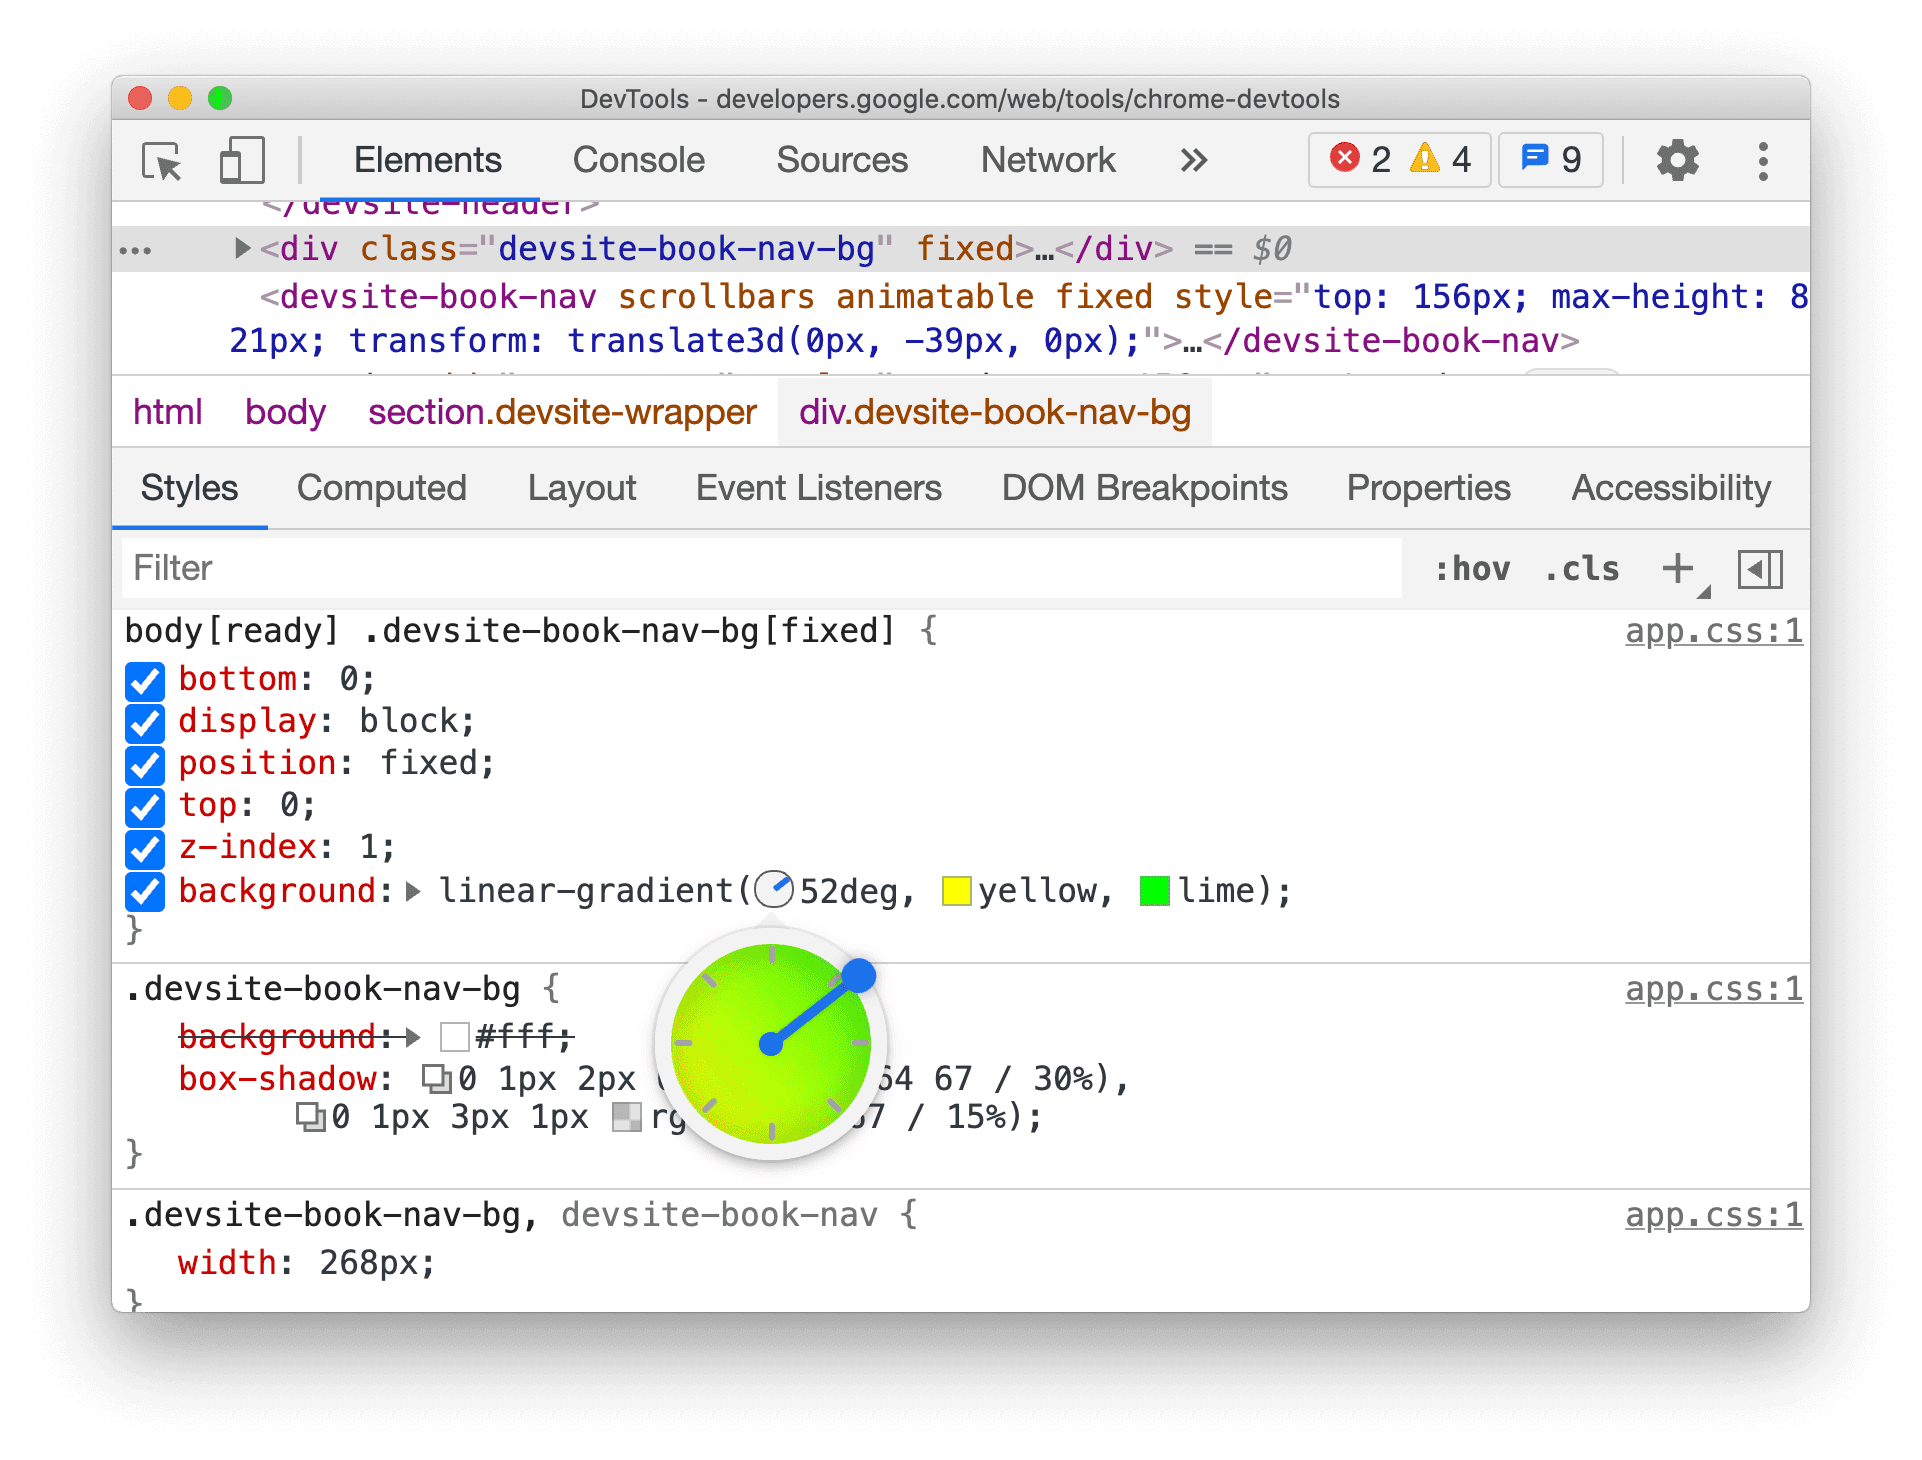Image resolution: width=1922 pixels, height=1460 pixels.
Task: Click the Elements panel icon
Action: [x=428, y=159]
